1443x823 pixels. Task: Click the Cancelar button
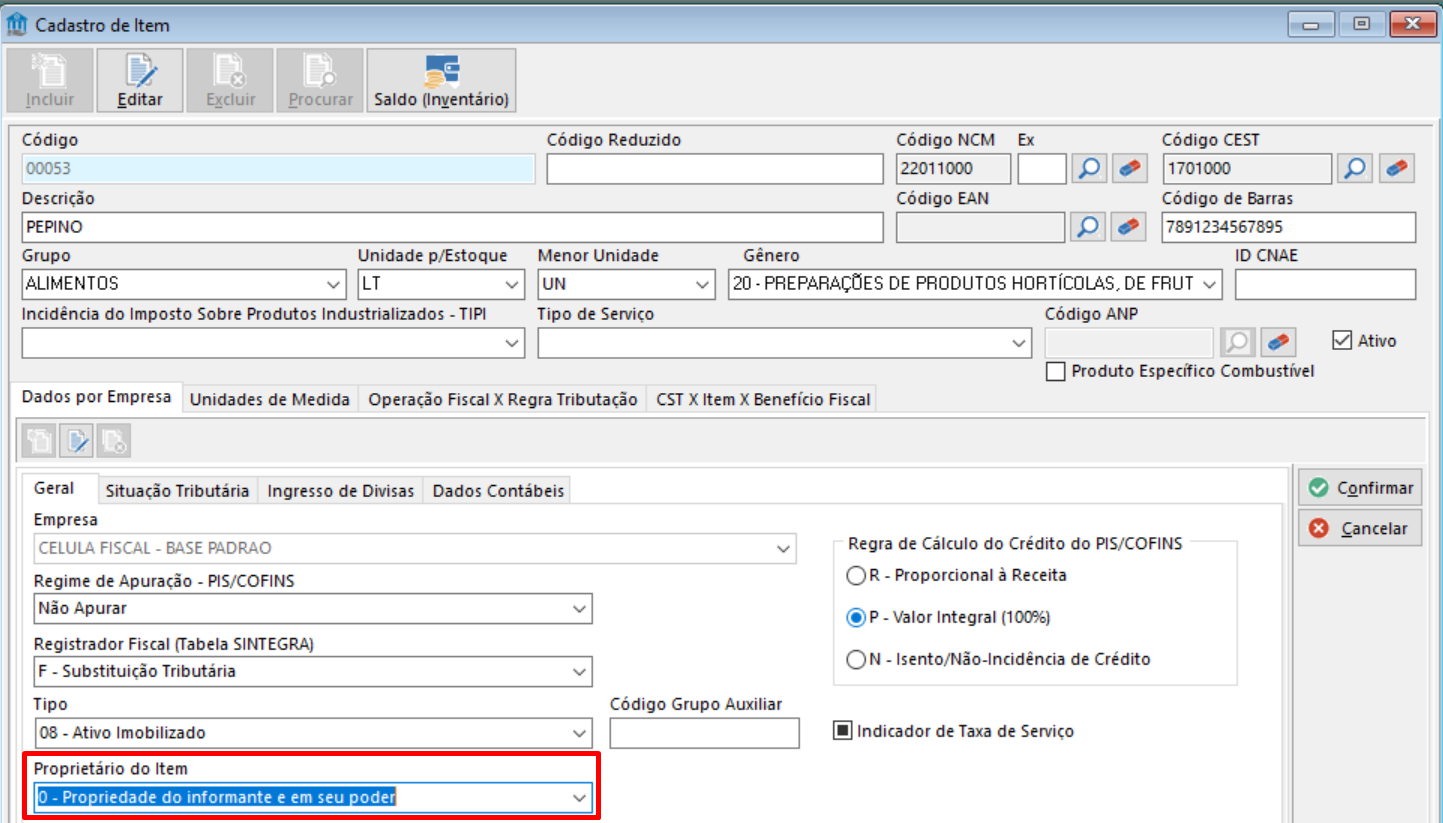tap(1360, 528)
